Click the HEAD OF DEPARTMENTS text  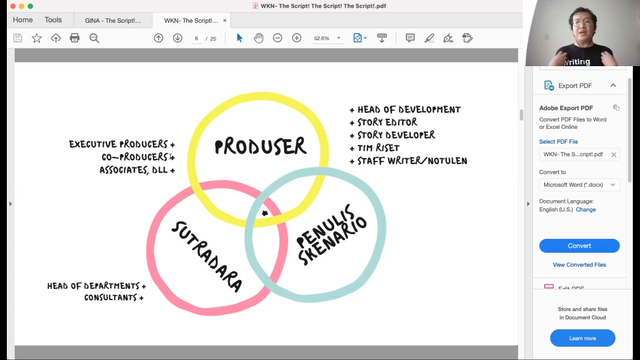click(93, 286)
